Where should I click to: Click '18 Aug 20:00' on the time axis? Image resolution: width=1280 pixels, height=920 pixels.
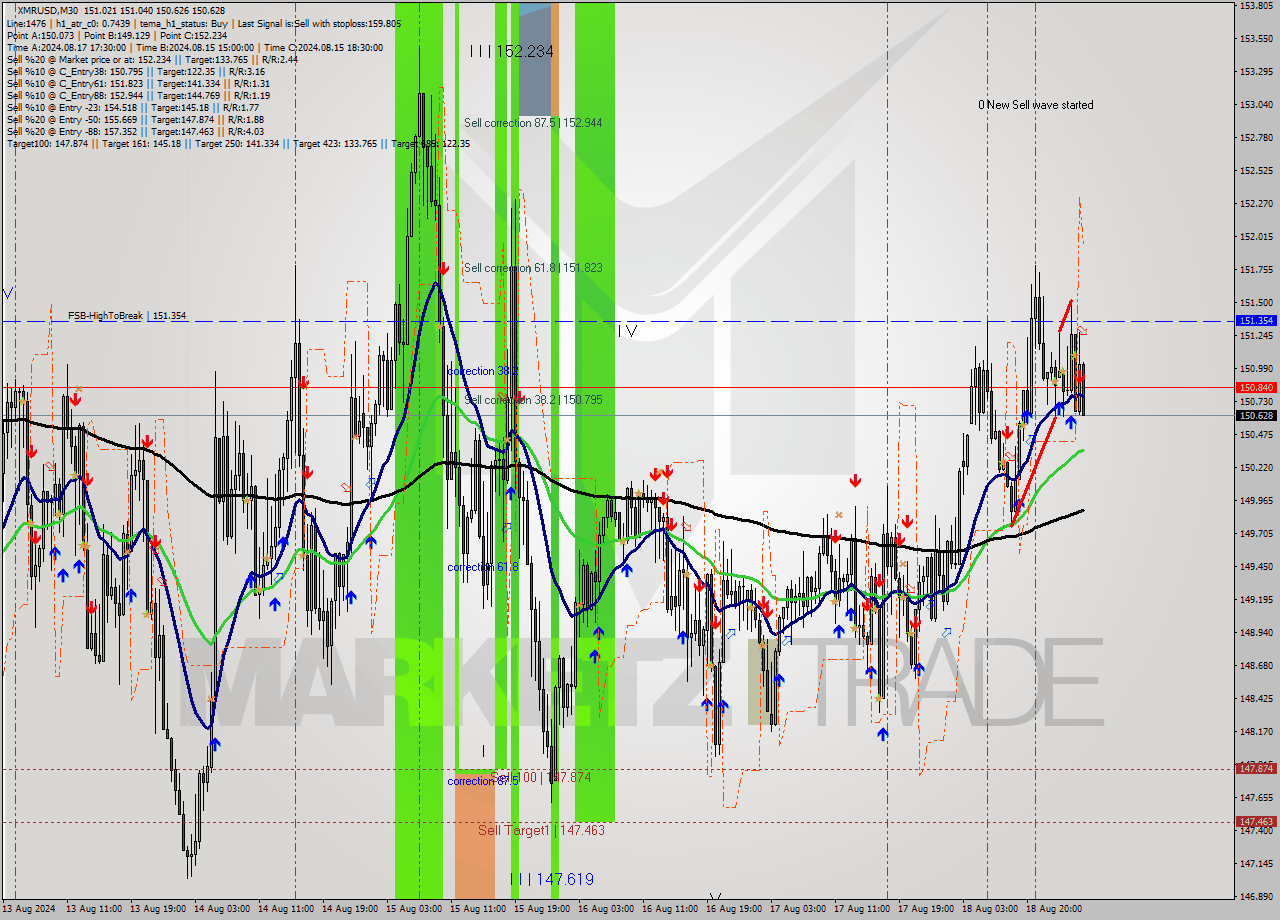[1054, 909]
